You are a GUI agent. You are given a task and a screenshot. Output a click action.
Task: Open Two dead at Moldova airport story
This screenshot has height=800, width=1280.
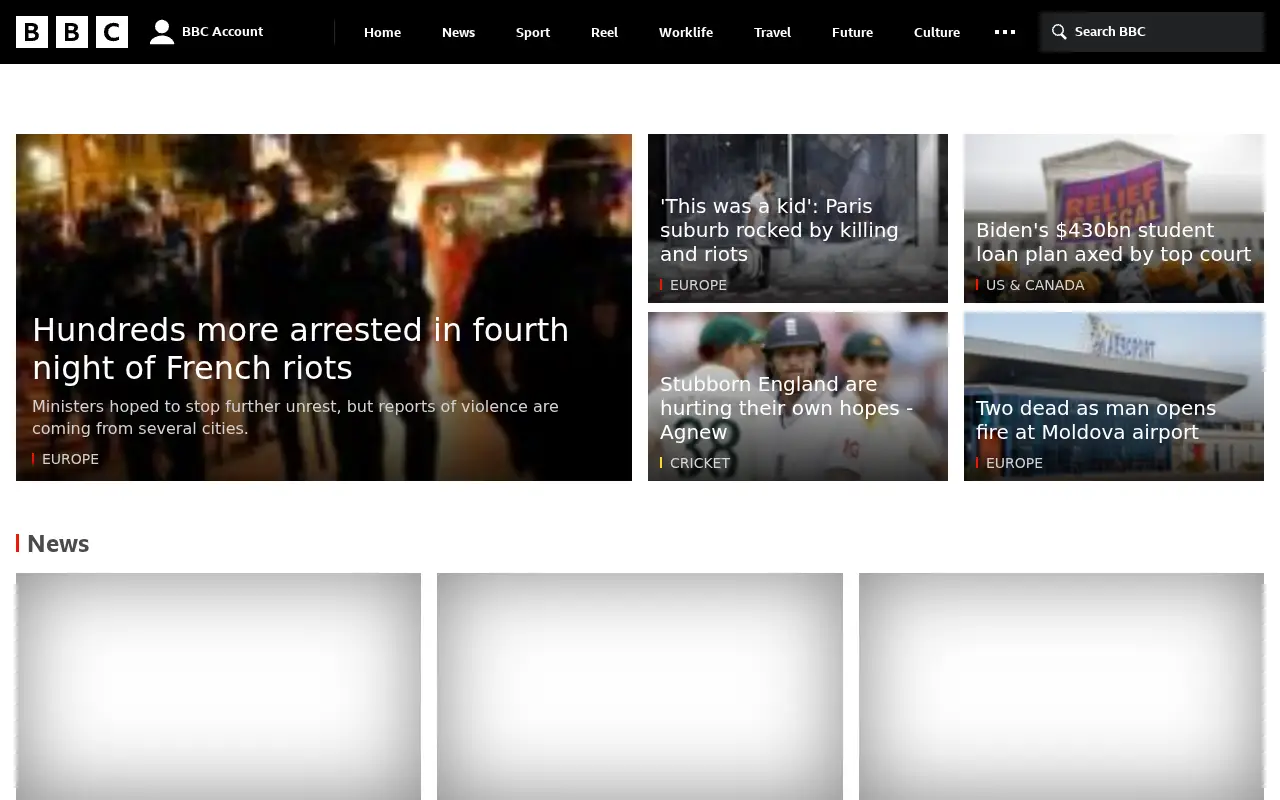pos(1096,420)
